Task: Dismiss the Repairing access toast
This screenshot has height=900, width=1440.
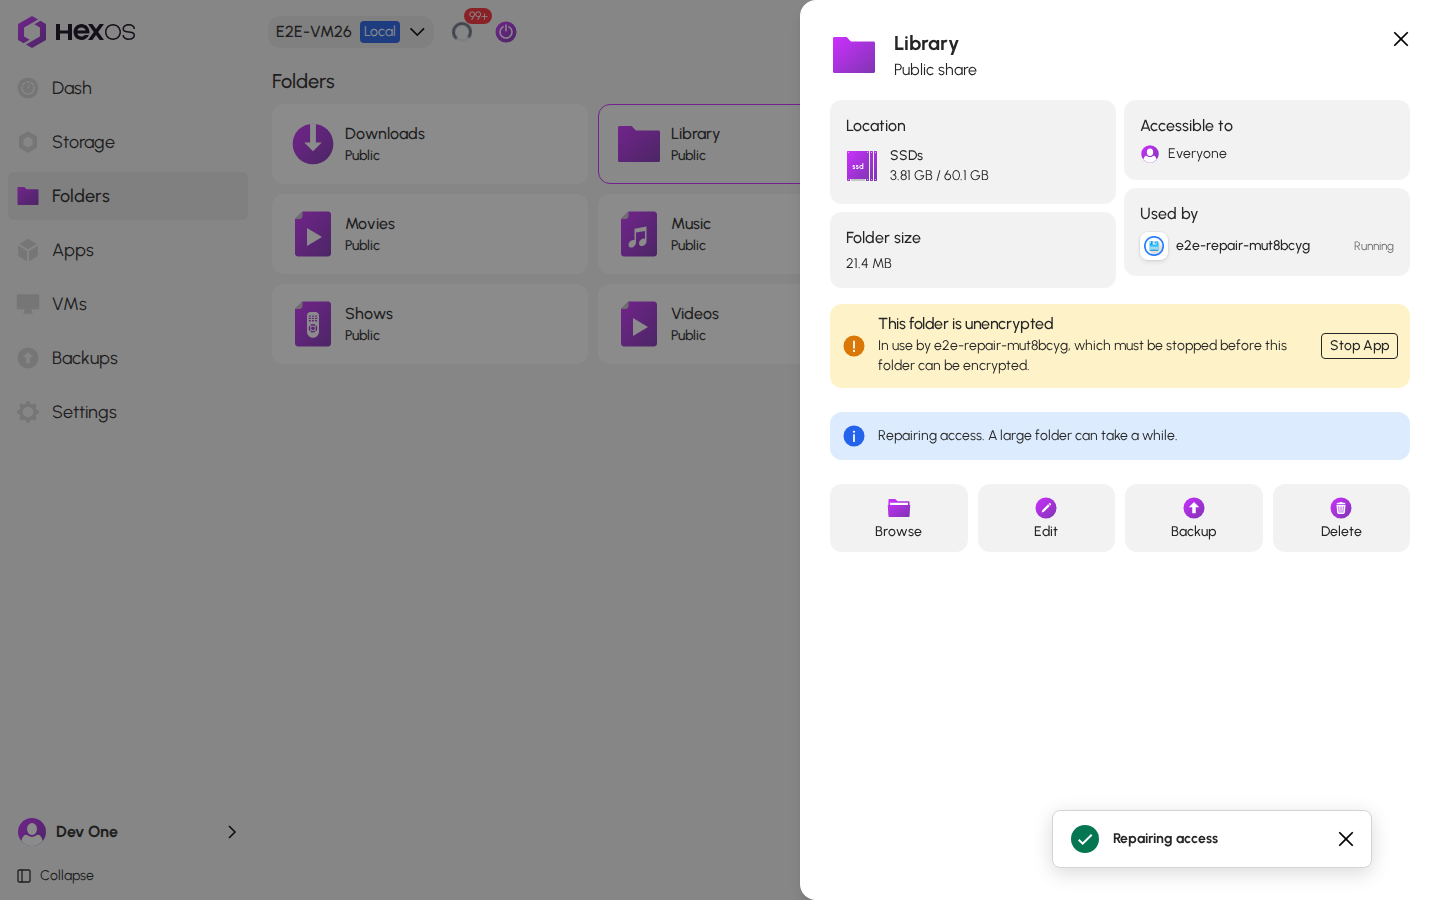Action: point(1346,839)
